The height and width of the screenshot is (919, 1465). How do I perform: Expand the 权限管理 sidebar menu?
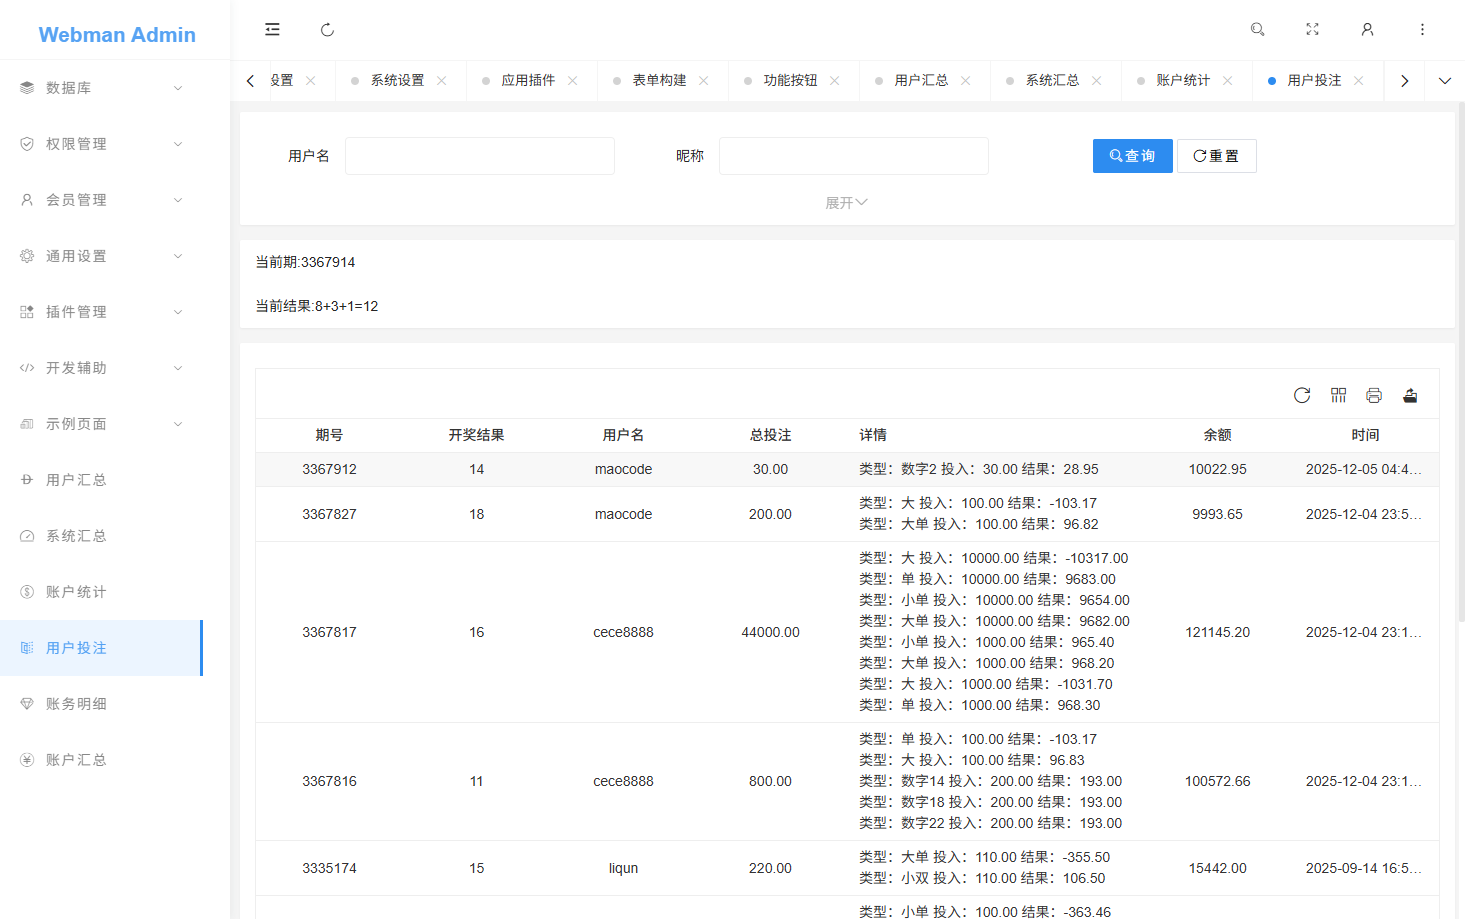[100, 143]
